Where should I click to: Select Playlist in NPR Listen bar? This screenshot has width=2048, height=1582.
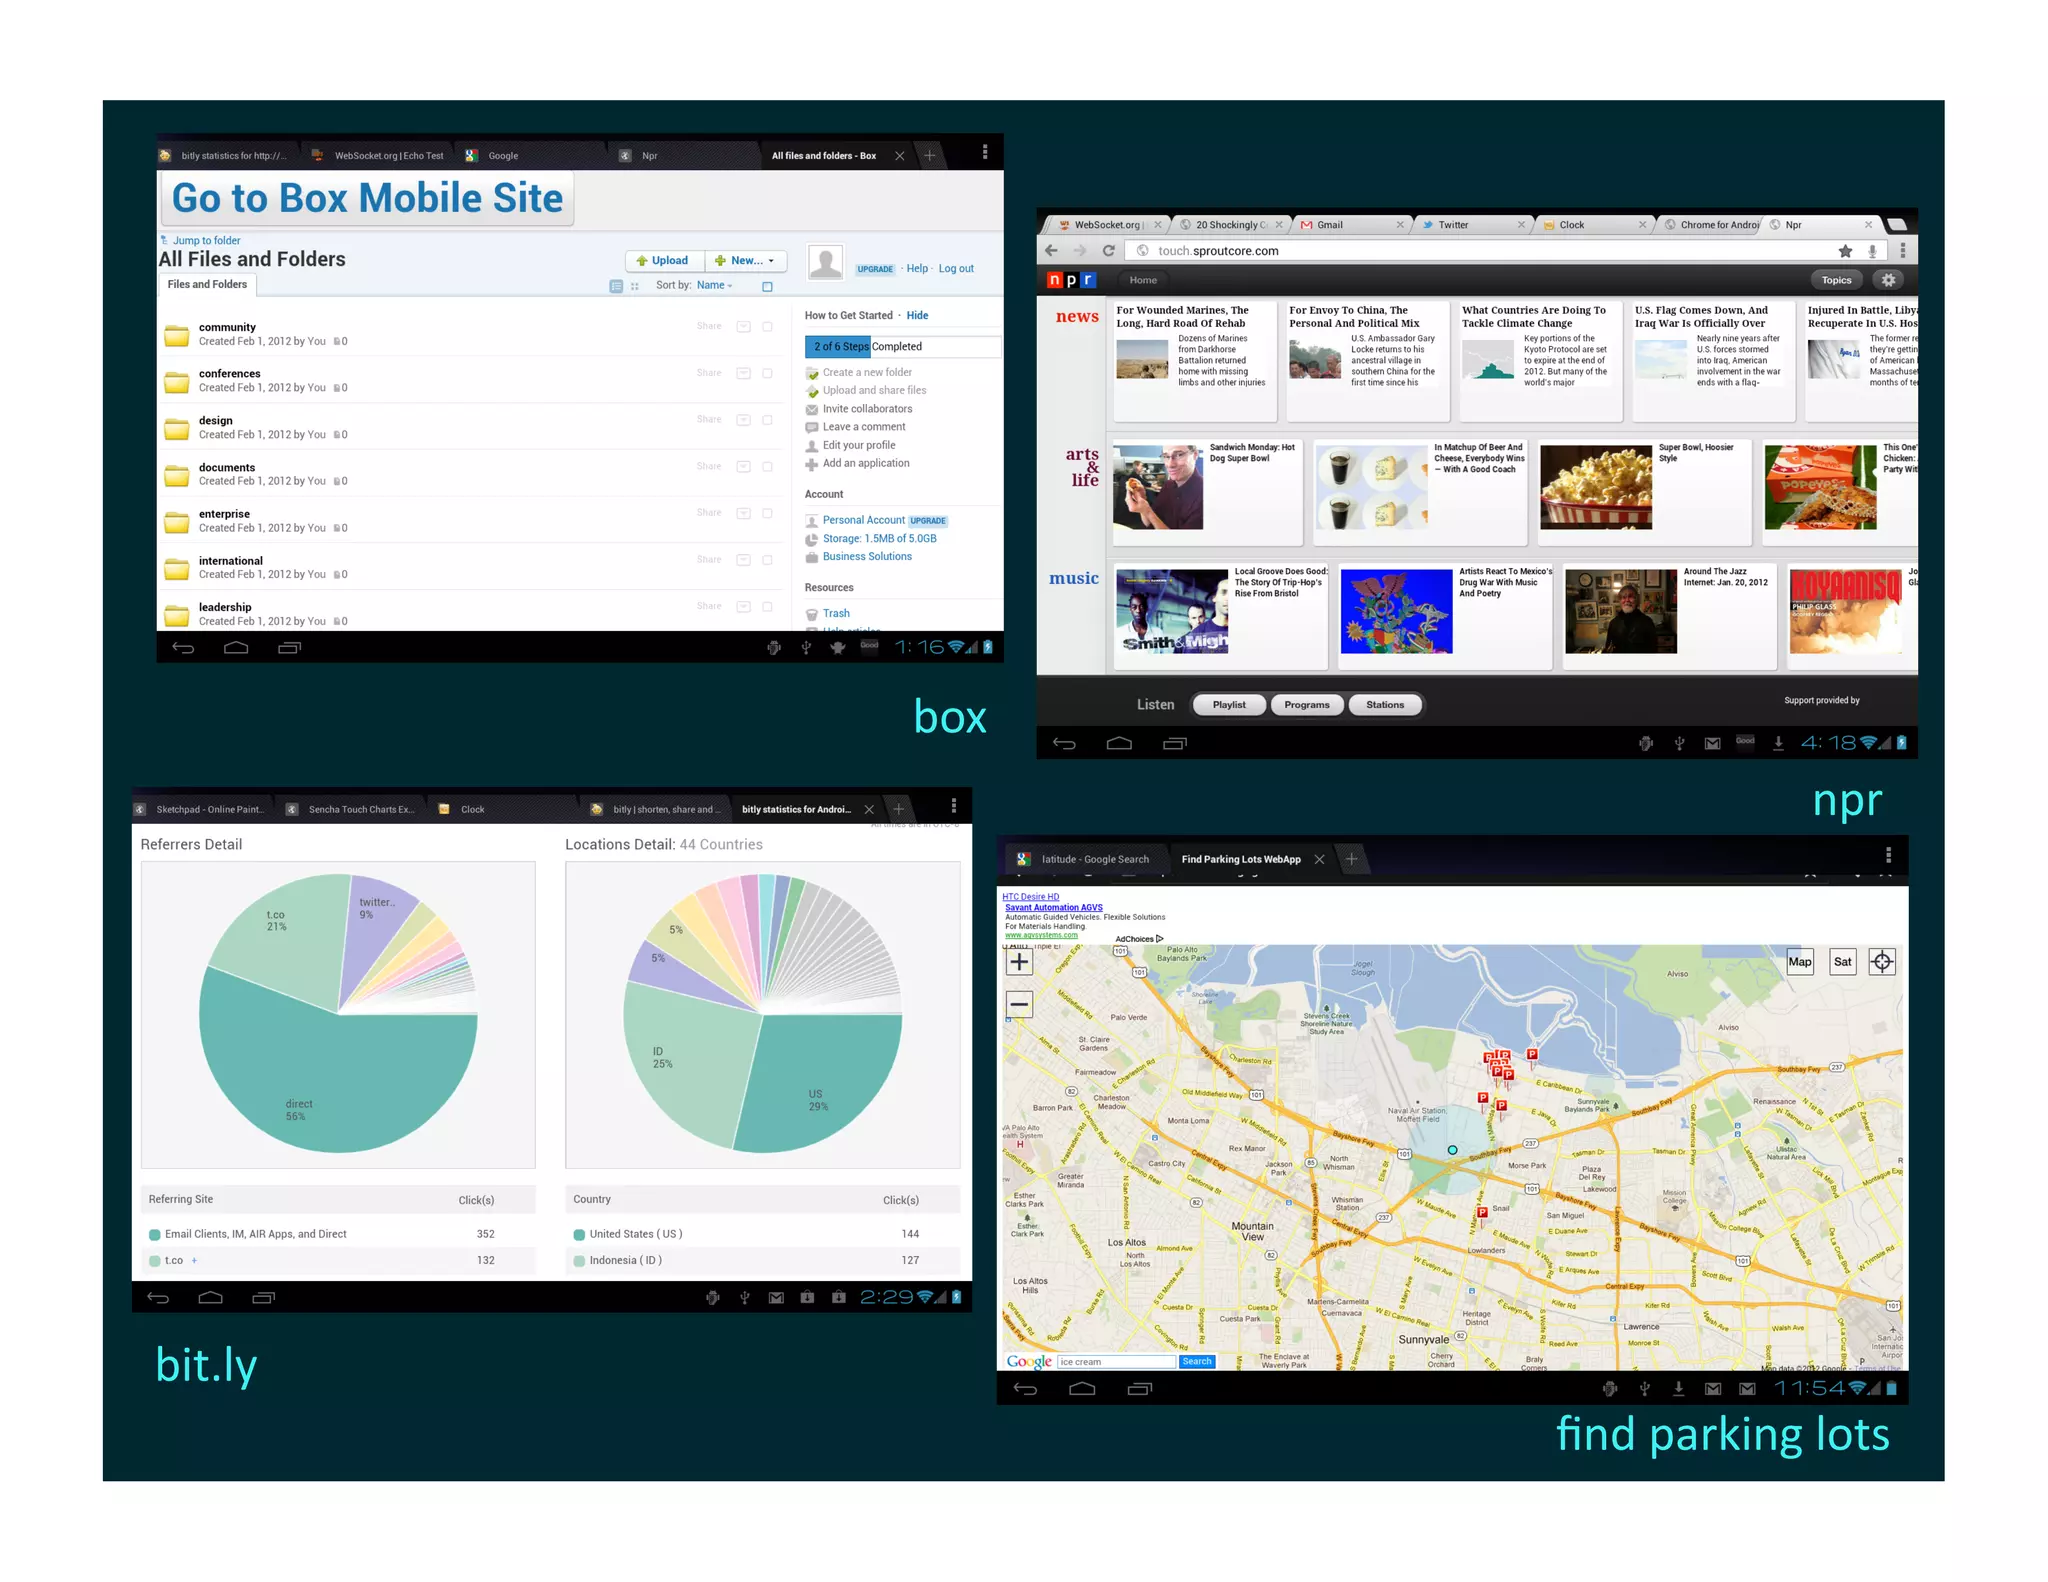pos(1229,705)
